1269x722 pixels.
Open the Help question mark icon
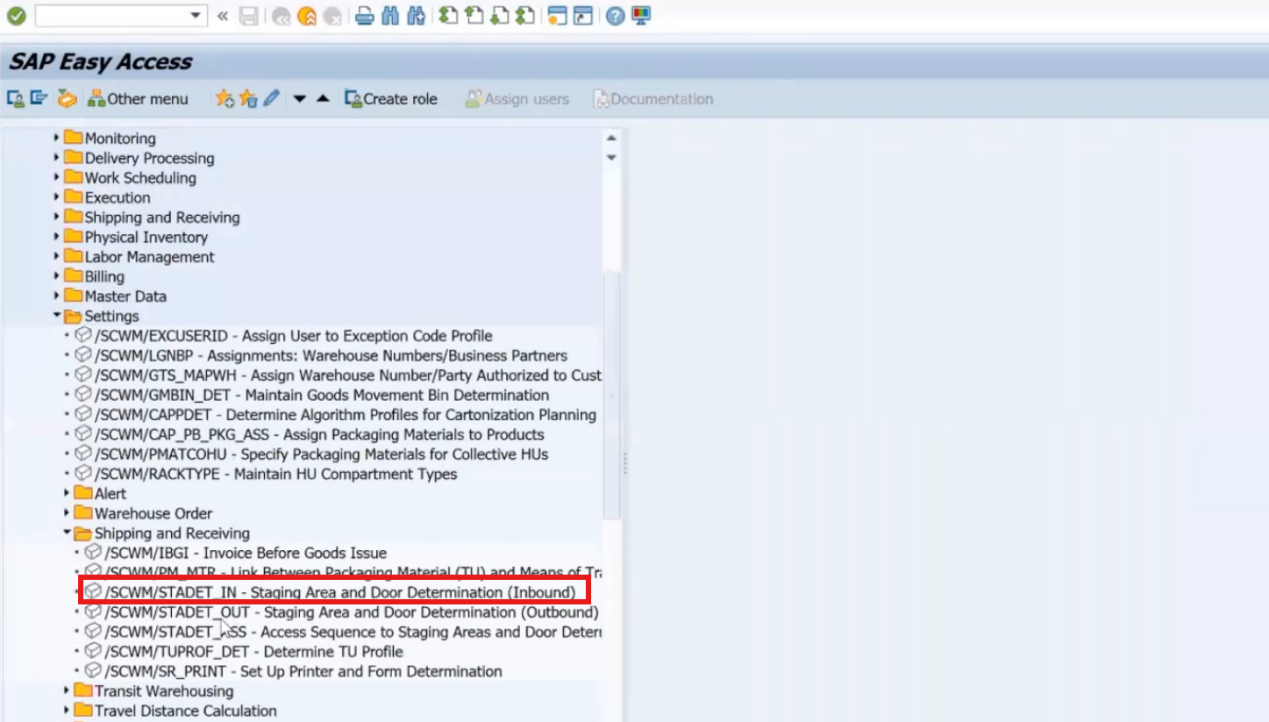pyautogui.click(x=615, y=16)
